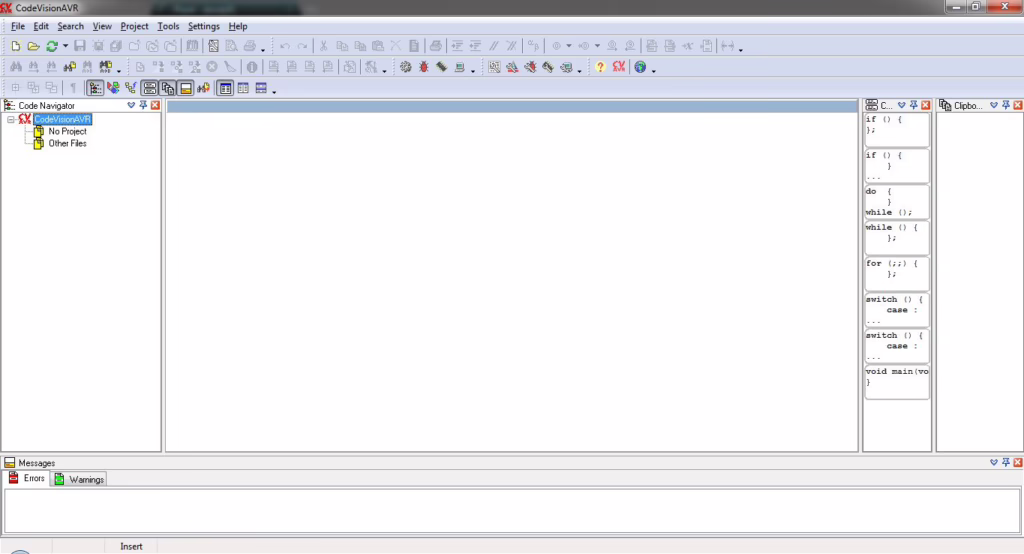Pin the Messages panel
The height and width of the screenshot is (554, 1024).
pyautogui.click(x=1006, y=463)
